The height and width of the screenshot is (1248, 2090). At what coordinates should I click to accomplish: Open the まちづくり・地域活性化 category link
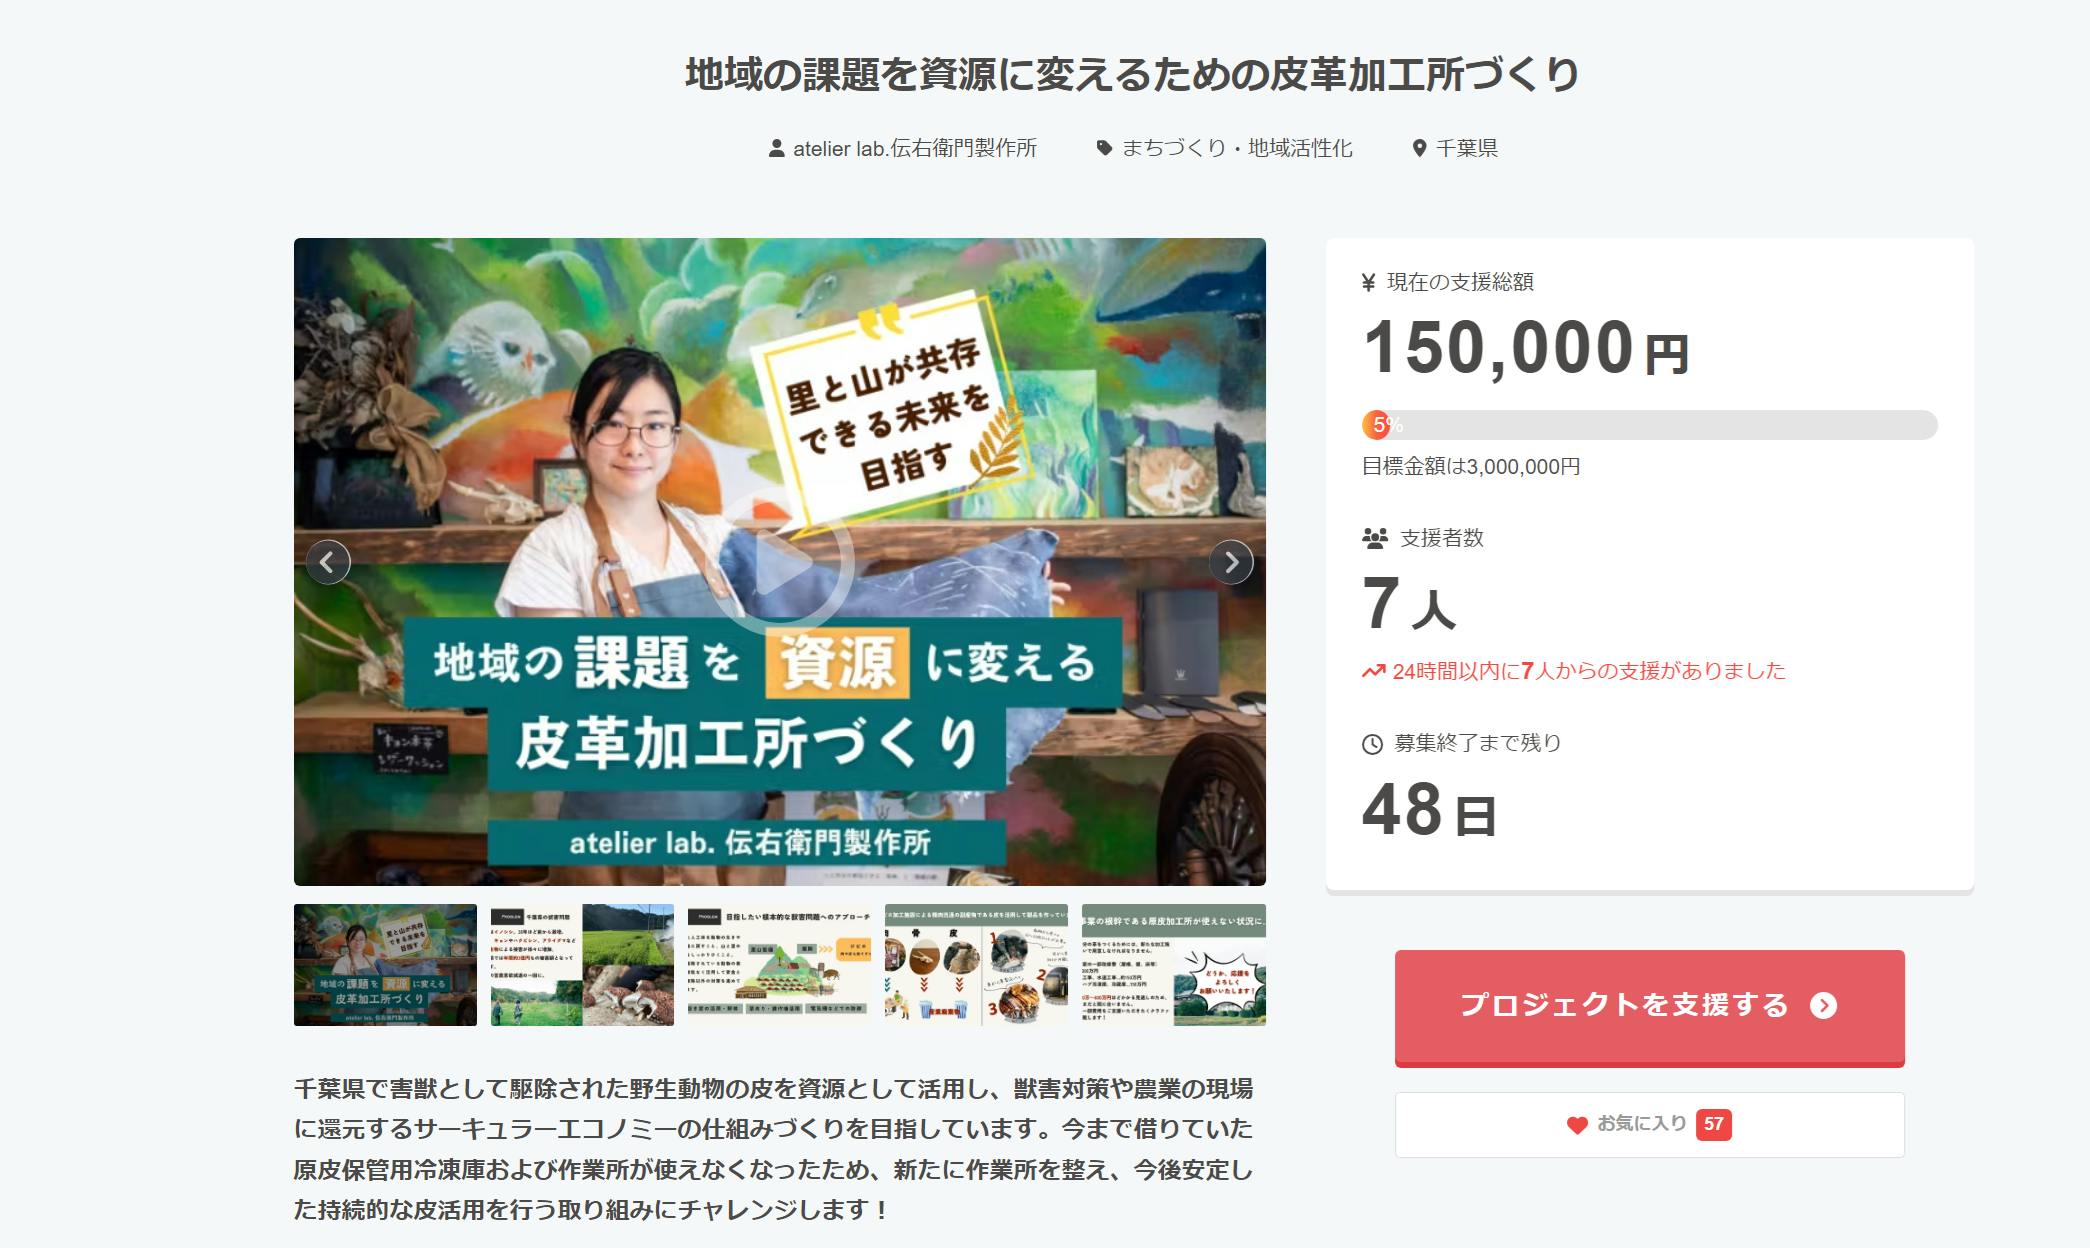coord(1237,148)
